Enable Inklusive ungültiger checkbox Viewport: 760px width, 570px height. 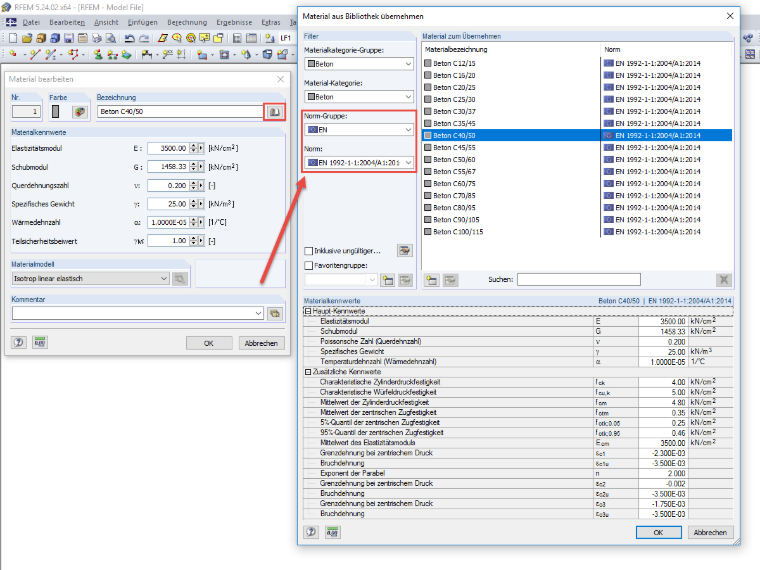pos(308,251)
